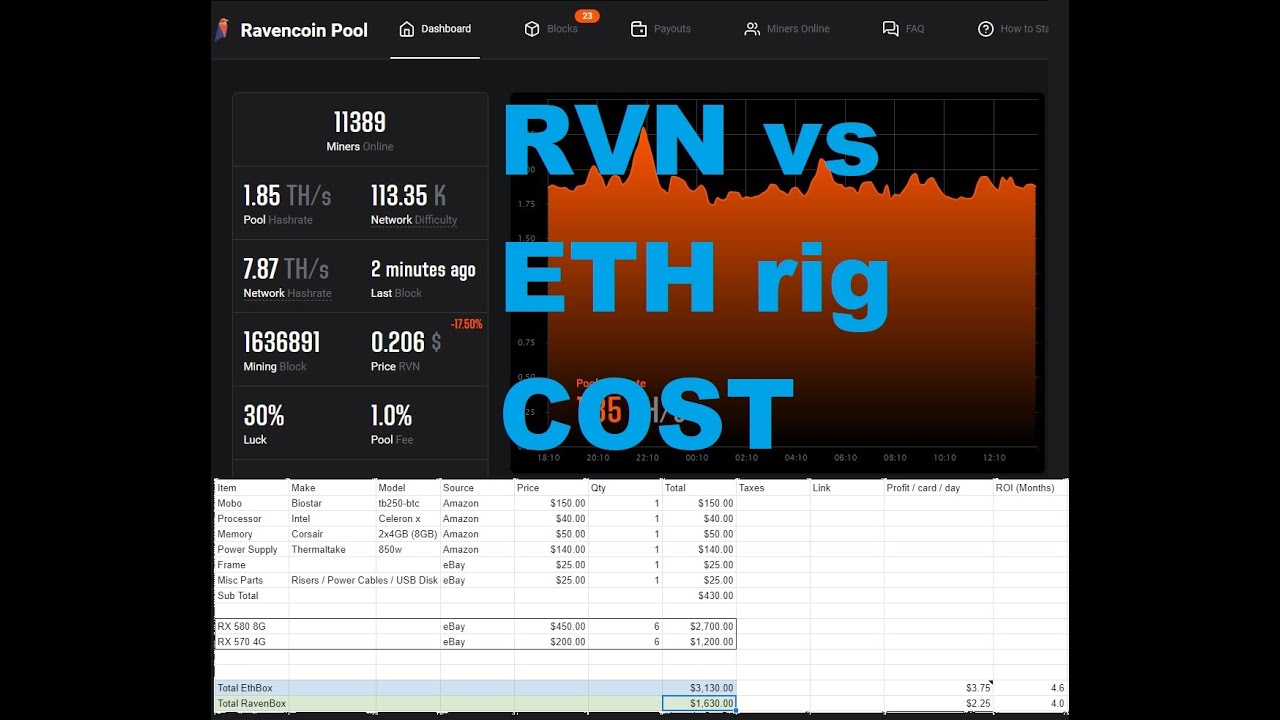1280x720 pixels.
Task: Click the Blocks cube icon
Action: (x=532, y=29)
